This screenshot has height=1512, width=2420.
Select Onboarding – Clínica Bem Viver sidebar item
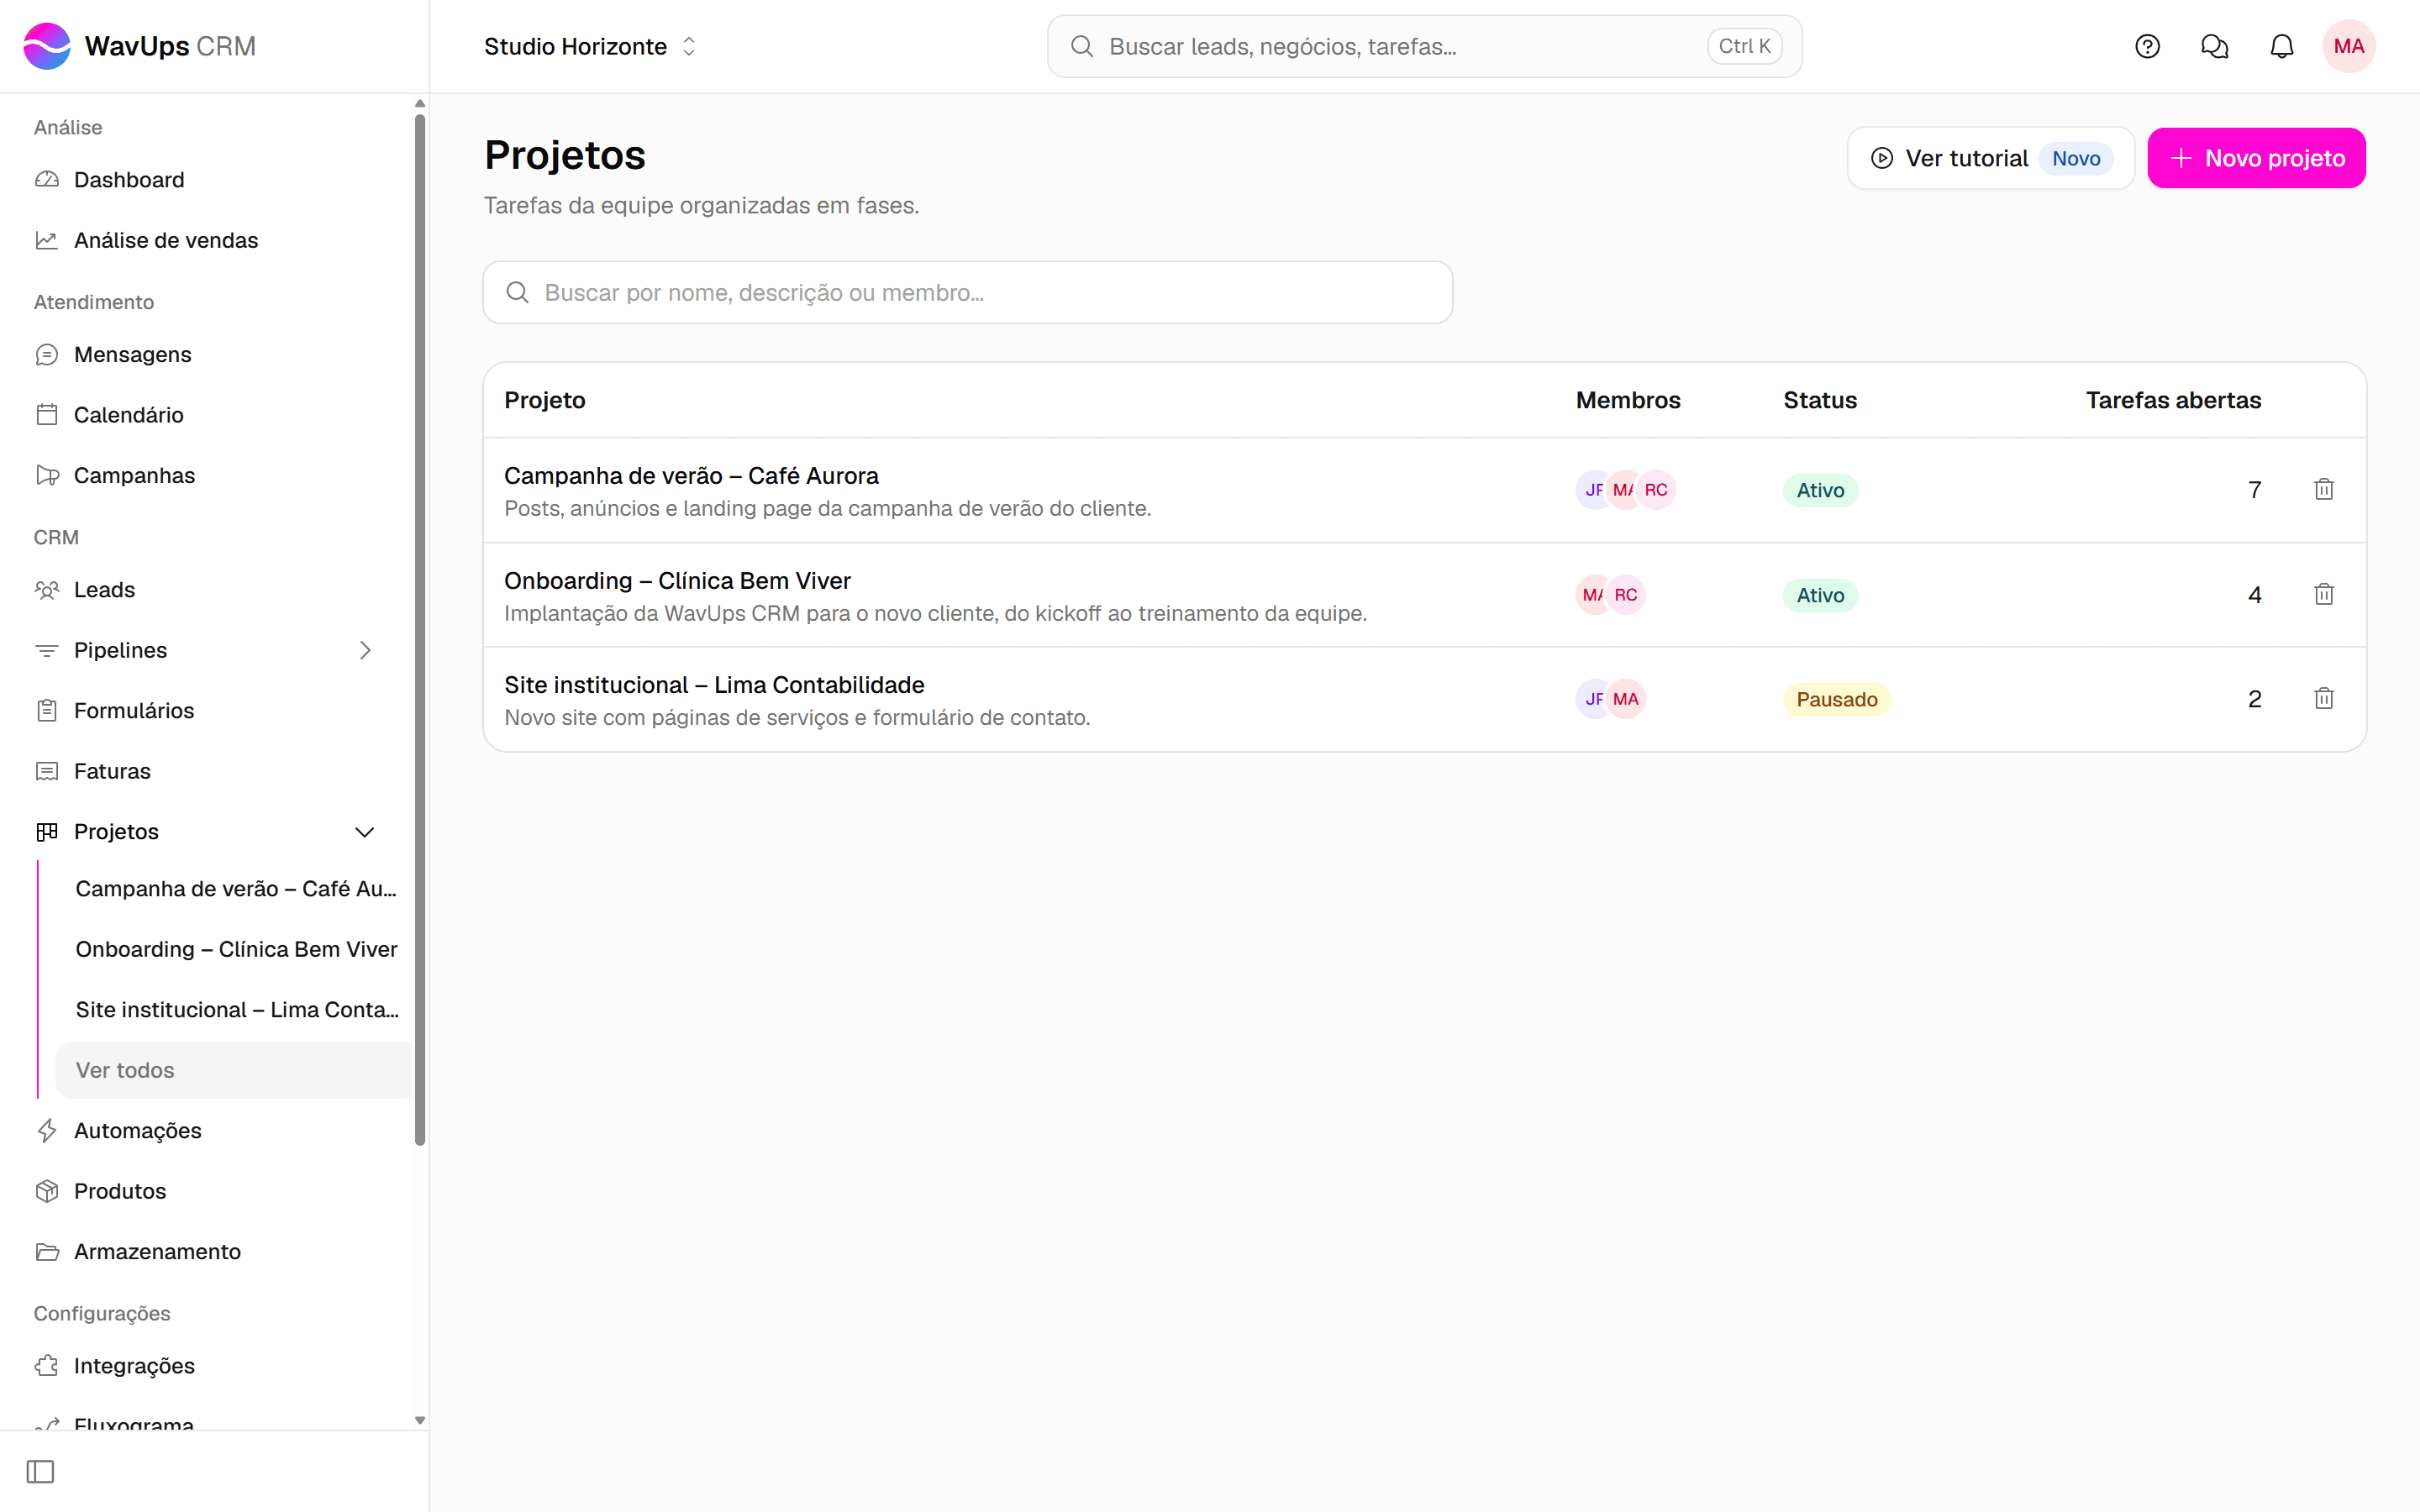[x=234, y=949]
